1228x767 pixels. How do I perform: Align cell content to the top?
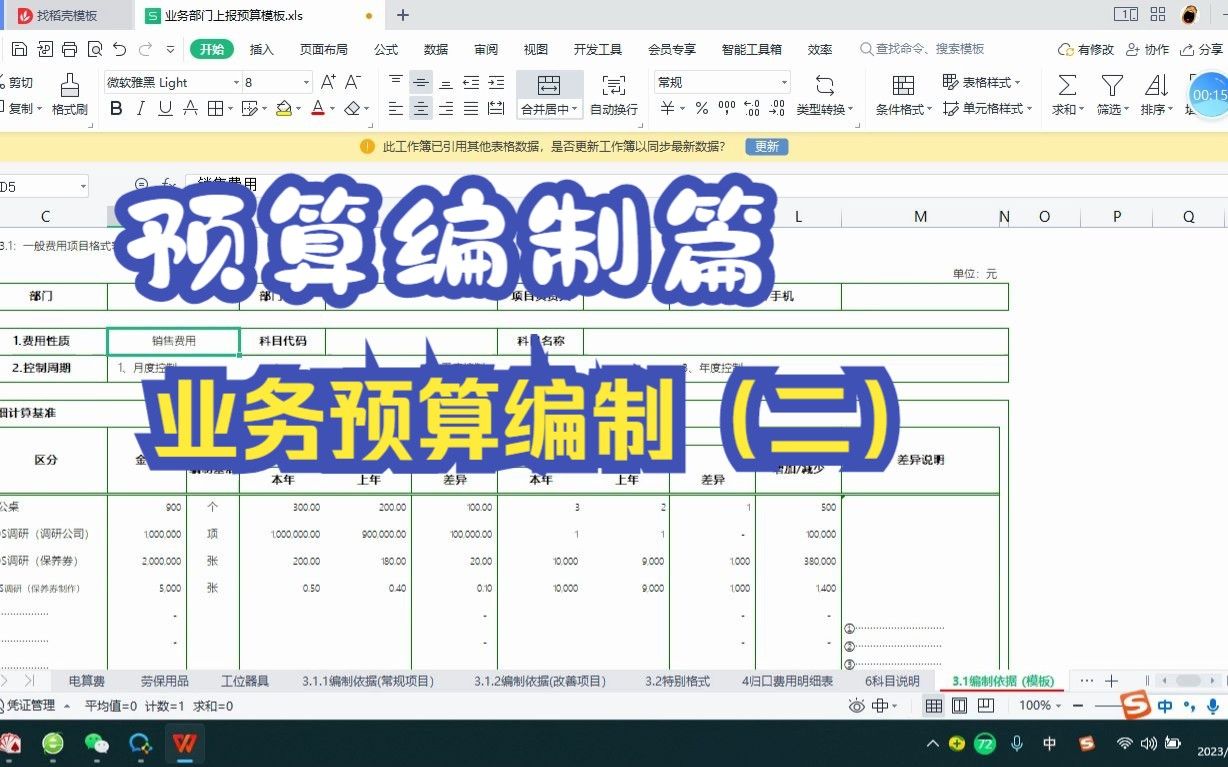(x=396, y=82)
